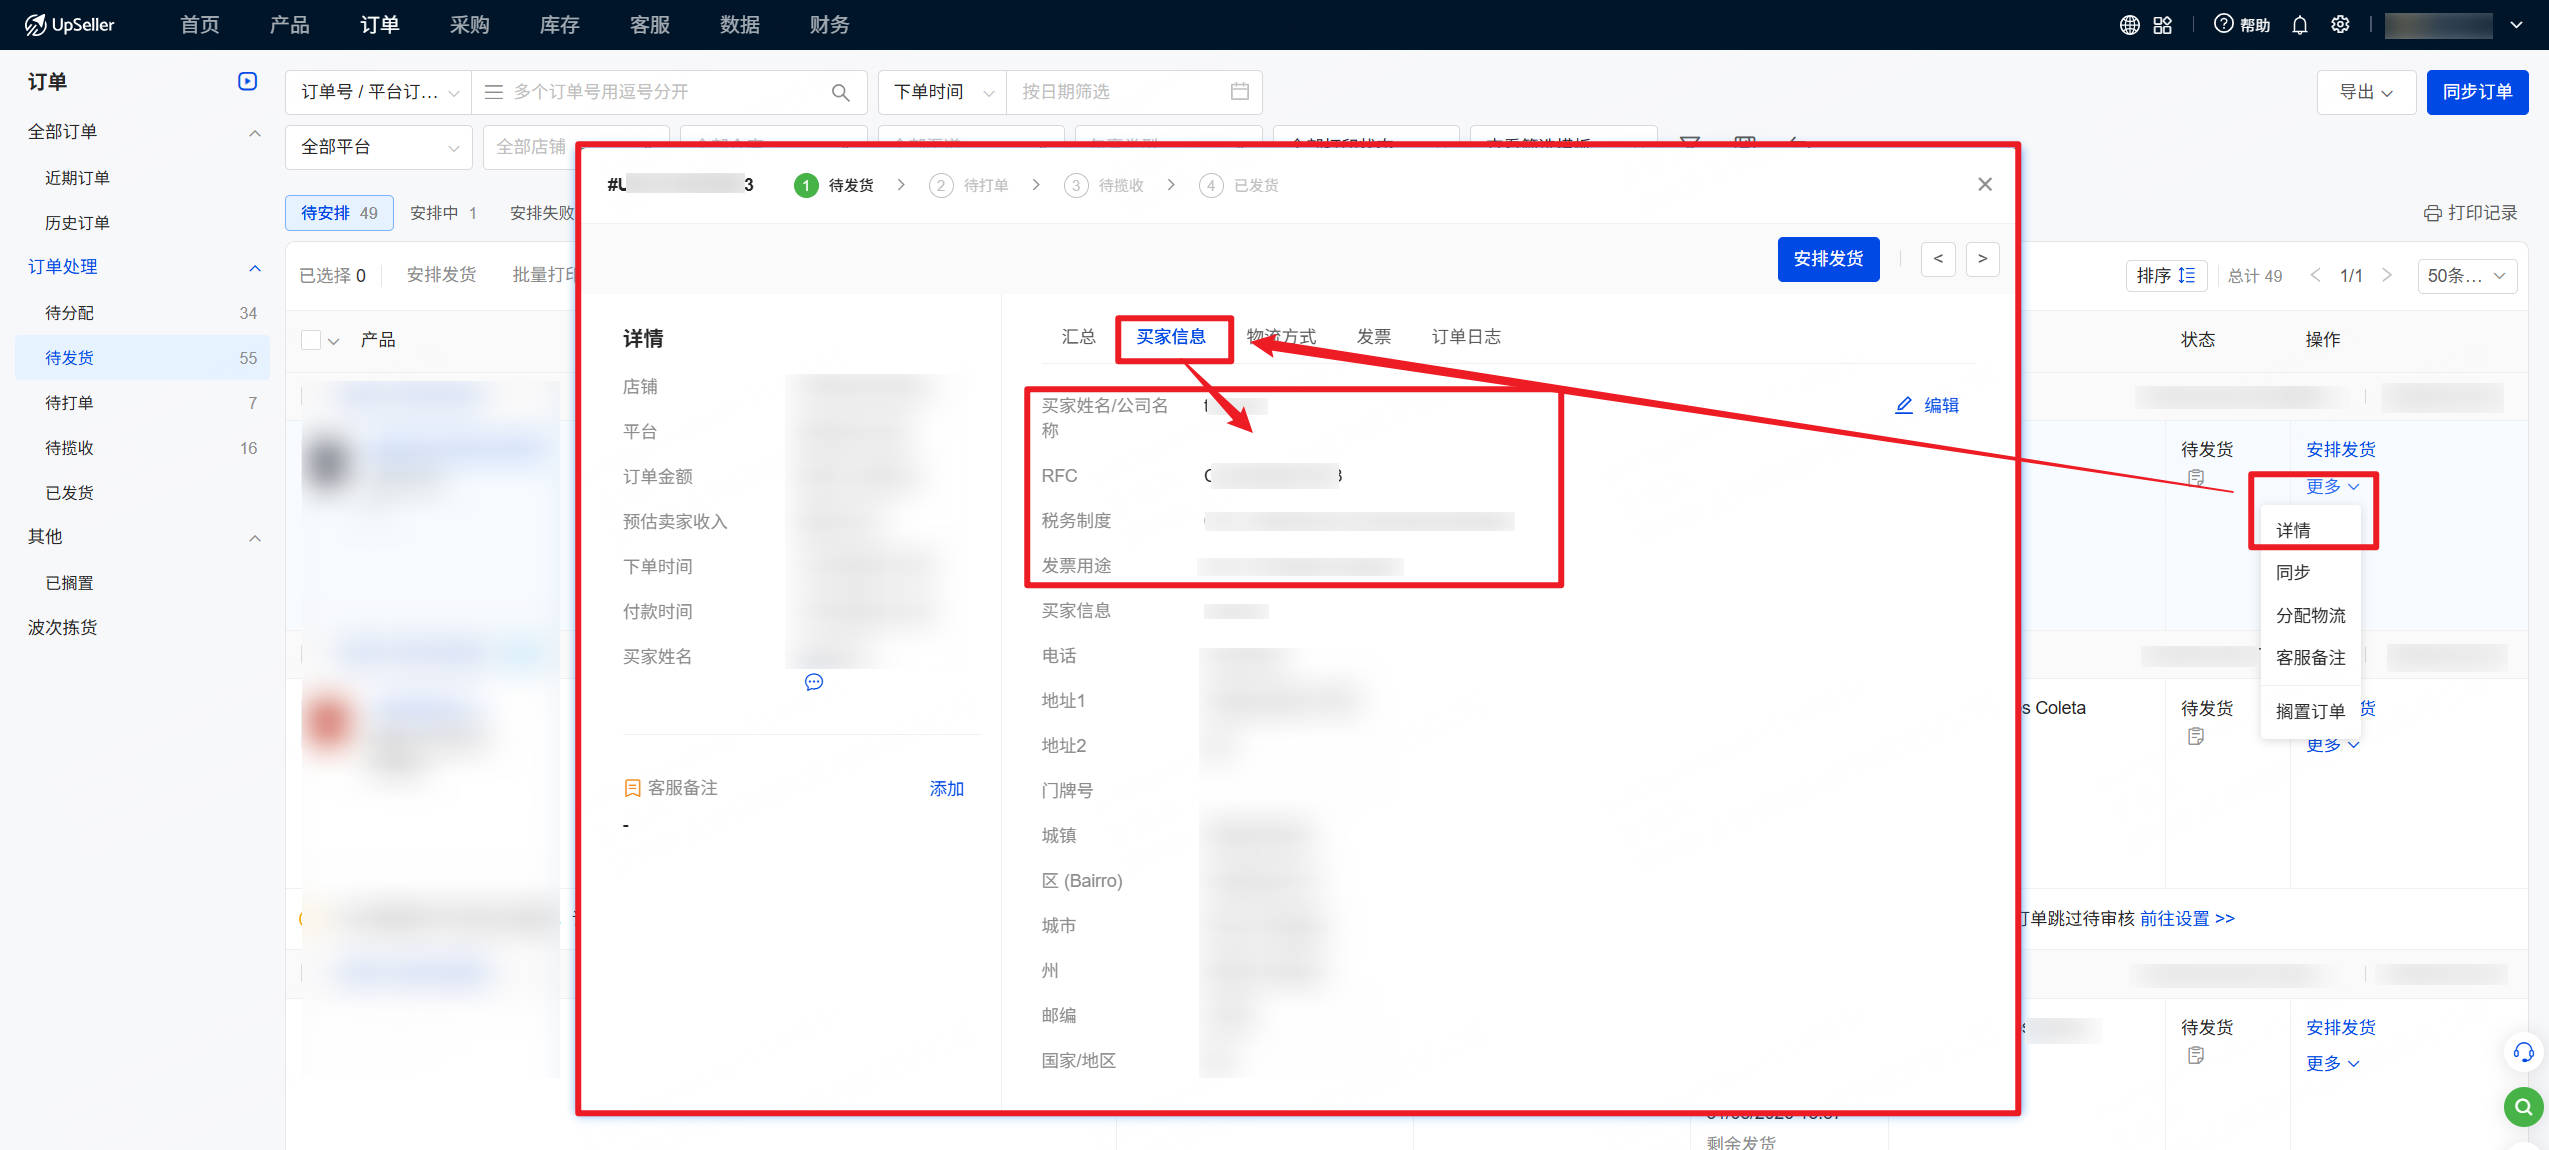The width and height of the screenshot is (2549, 1150).
Task: Open the apps grid icon in header
Action: tap(2162, 25)
